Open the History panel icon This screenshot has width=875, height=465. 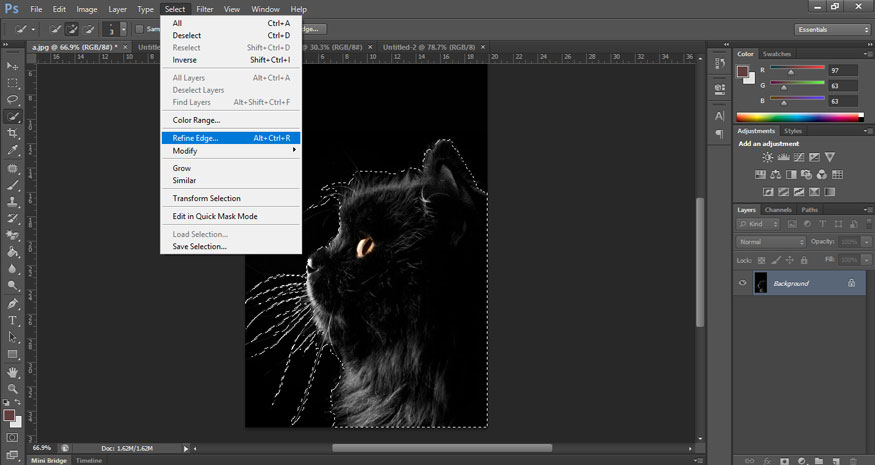[720, 64]
